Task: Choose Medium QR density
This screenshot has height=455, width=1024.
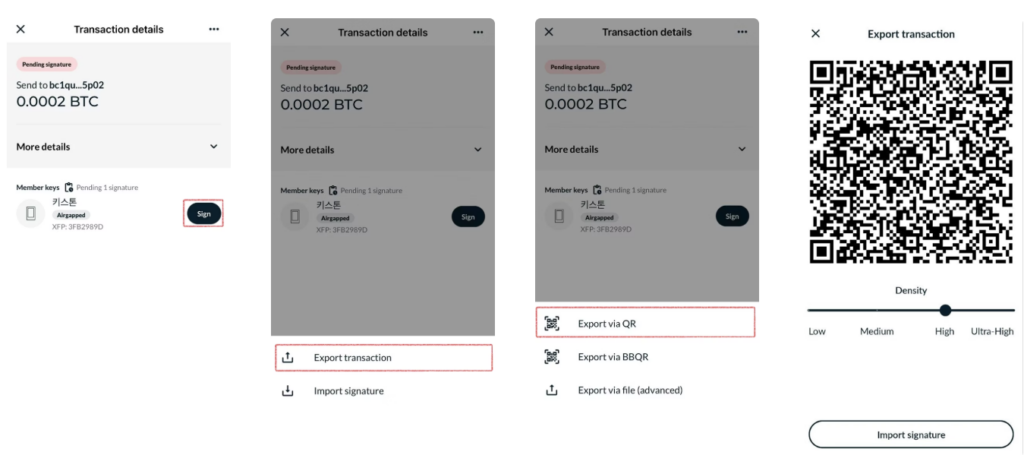Action: (876, 331)
